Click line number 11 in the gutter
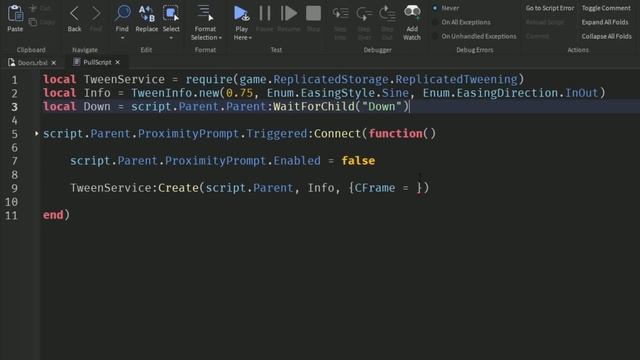 11,216
